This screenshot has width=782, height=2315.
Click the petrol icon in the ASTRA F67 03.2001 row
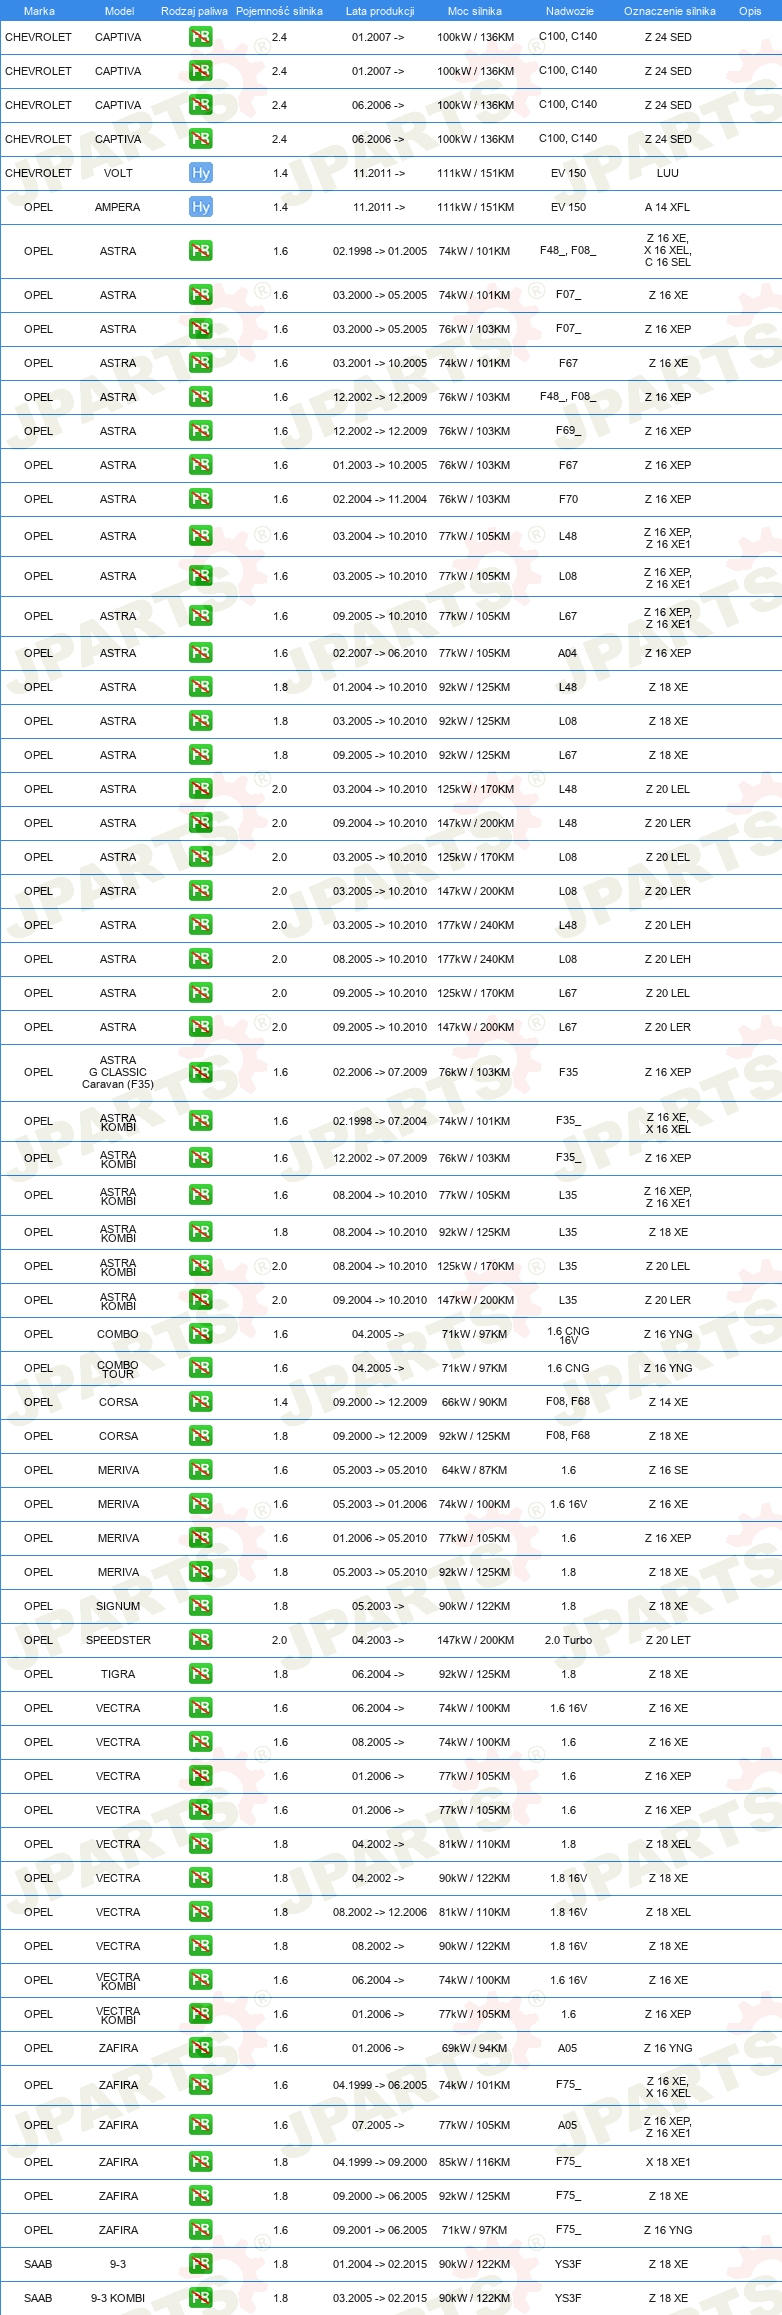click(201, 363)
